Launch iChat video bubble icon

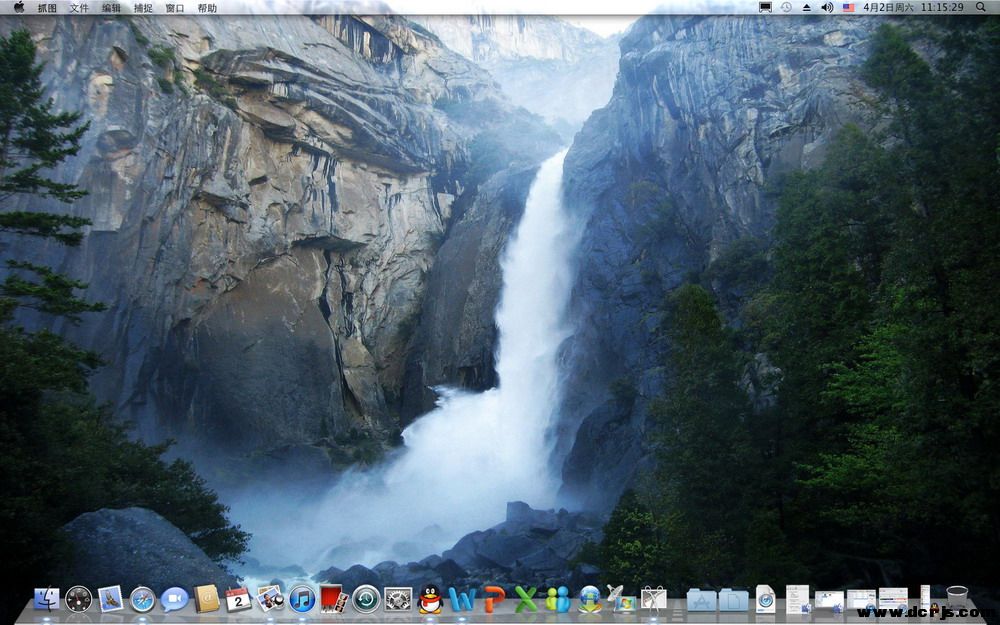click(x=174, y=599)
